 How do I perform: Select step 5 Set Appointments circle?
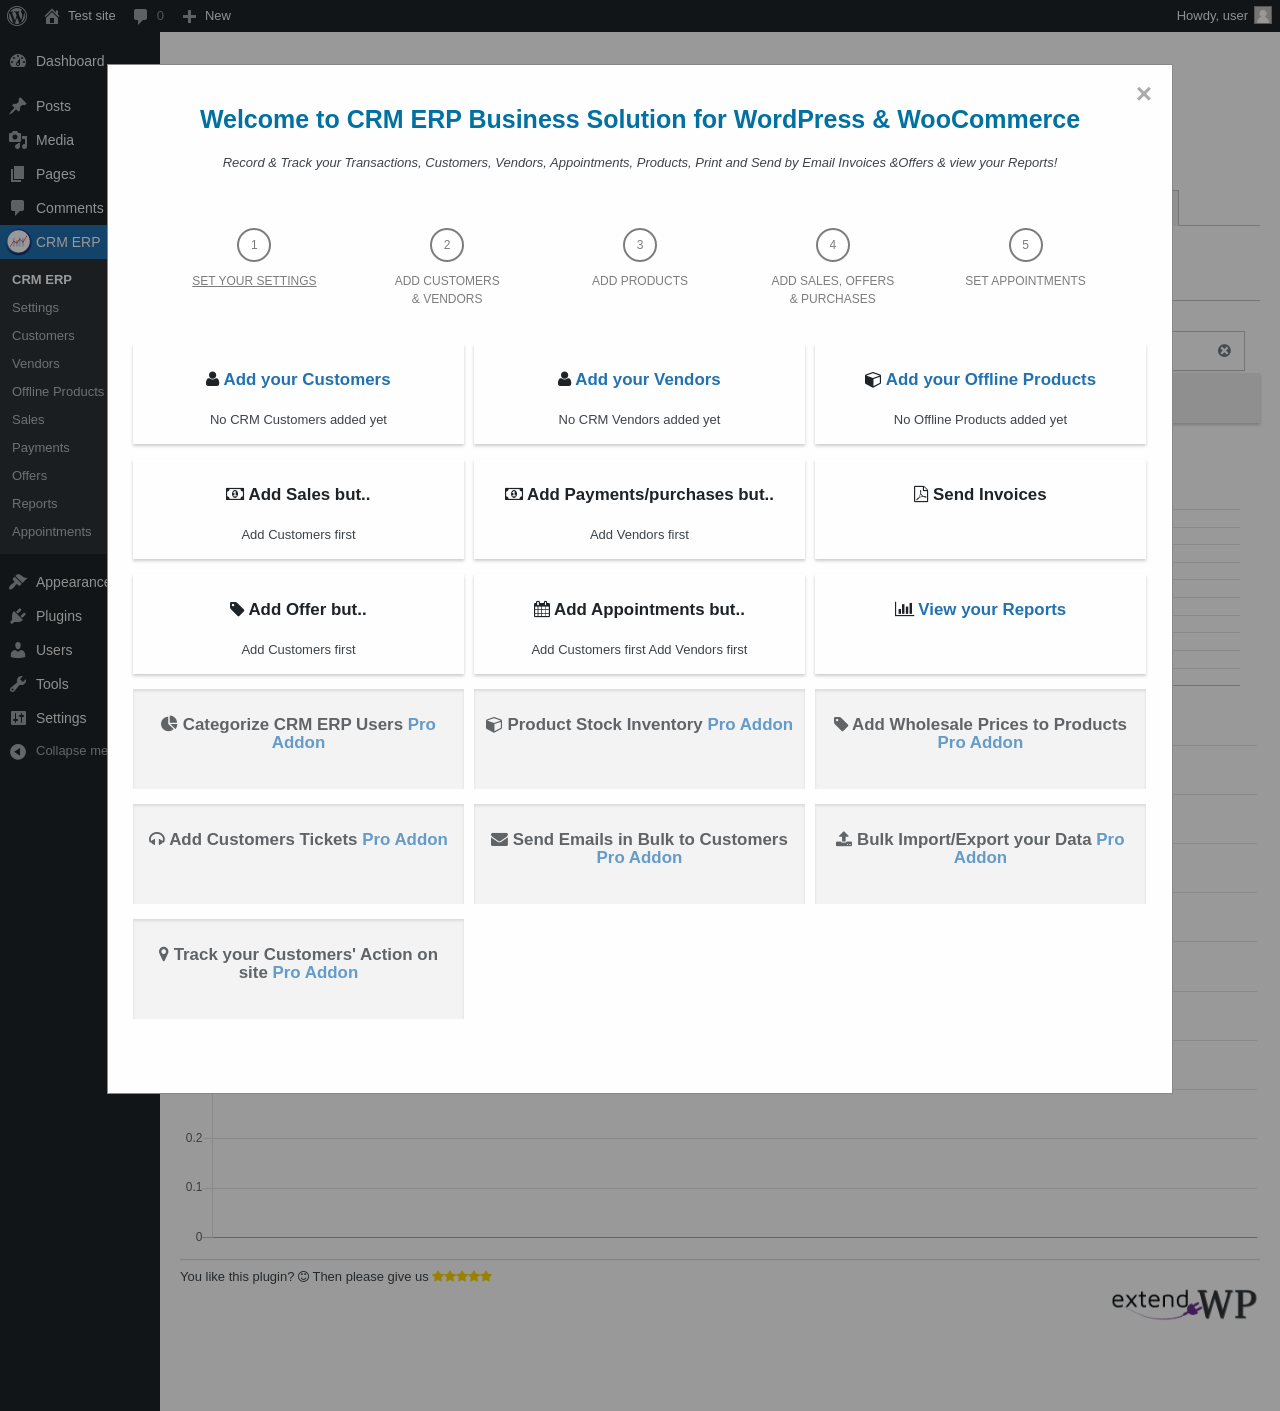(x=1025, y=245)
